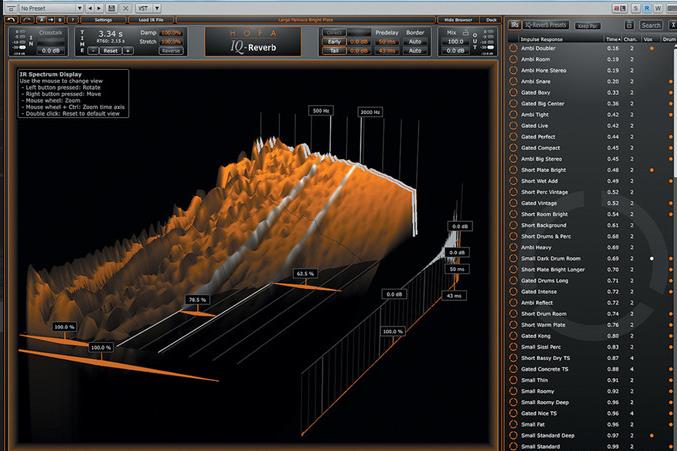
Task: Sort list by the Time column header
Action: coord(613,39)
